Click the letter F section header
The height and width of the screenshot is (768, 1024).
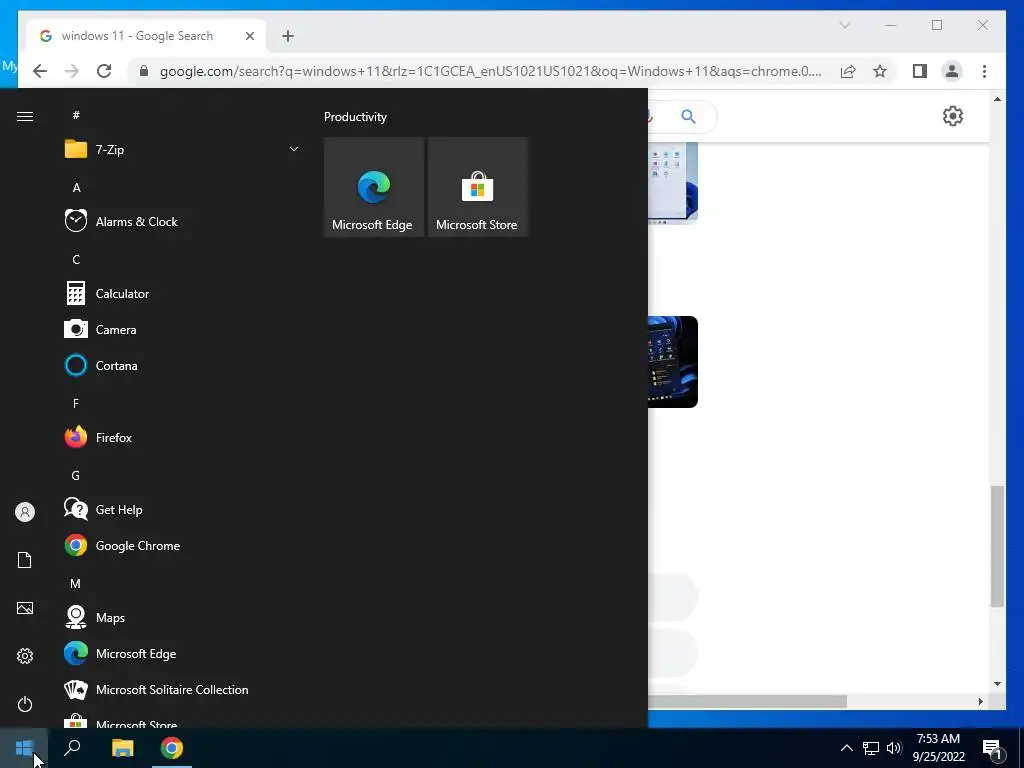pyautogui.click(x=76, y=404)
